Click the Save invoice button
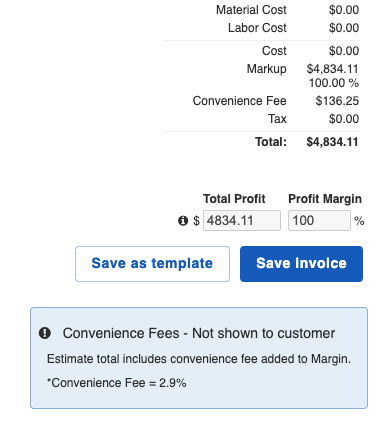This screenshot has width=376, height=422. click(301, 264)
